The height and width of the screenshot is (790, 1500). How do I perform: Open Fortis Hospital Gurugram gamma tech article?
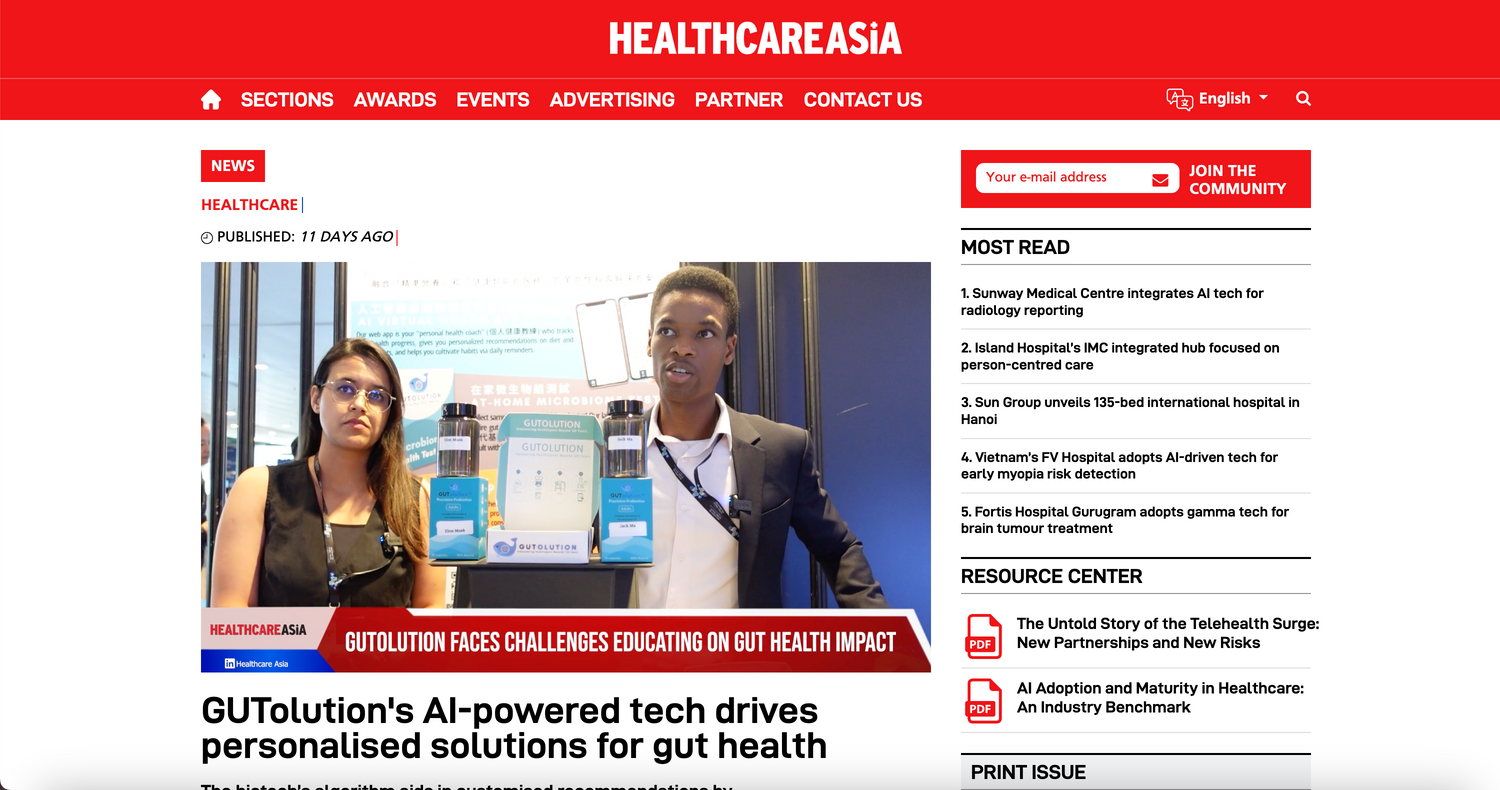point(1124,520)
